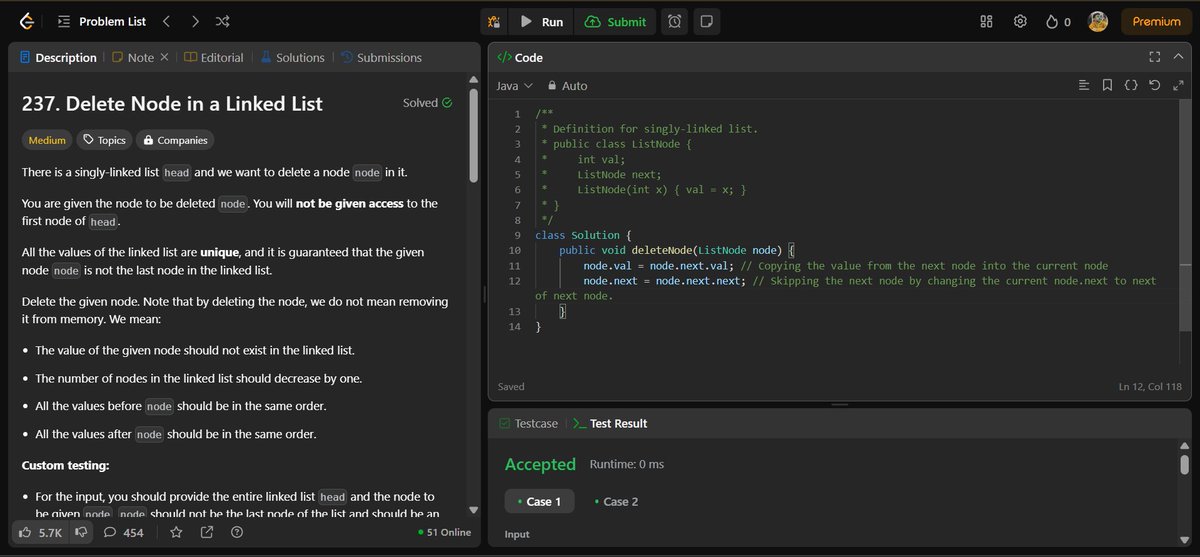1200x557 pixels.
Task: Toggle fullscreen for the Code panel
Action: click(x=1154, y=57)
